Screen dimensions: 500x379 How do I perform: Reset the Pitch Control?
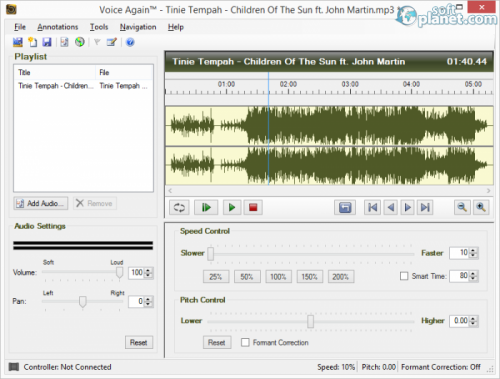click(x=217, y=342)
